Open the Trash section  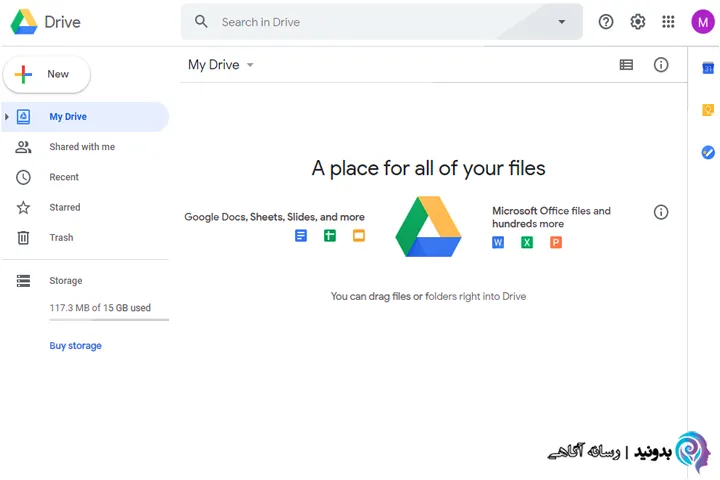coord(85,237)
